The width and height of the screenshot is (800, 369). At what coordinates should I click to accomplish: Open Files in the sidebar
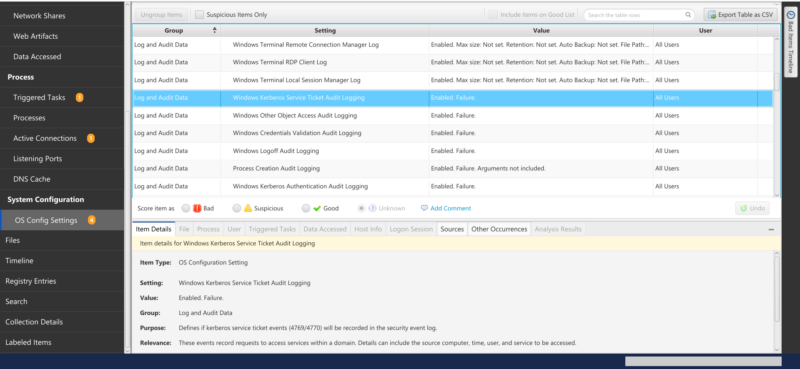click(62, 240)
